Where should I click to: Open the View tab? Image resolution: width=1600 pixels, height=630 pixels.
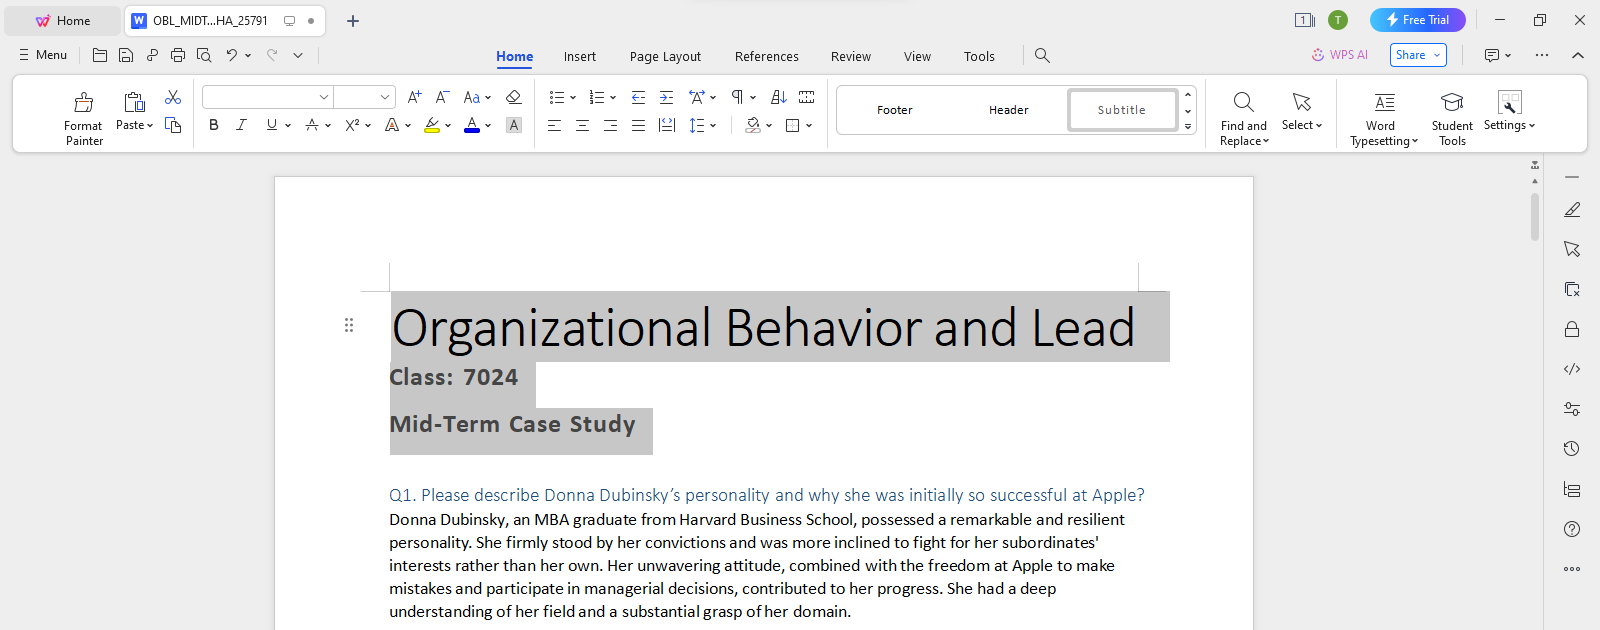(x=917, y=57)
